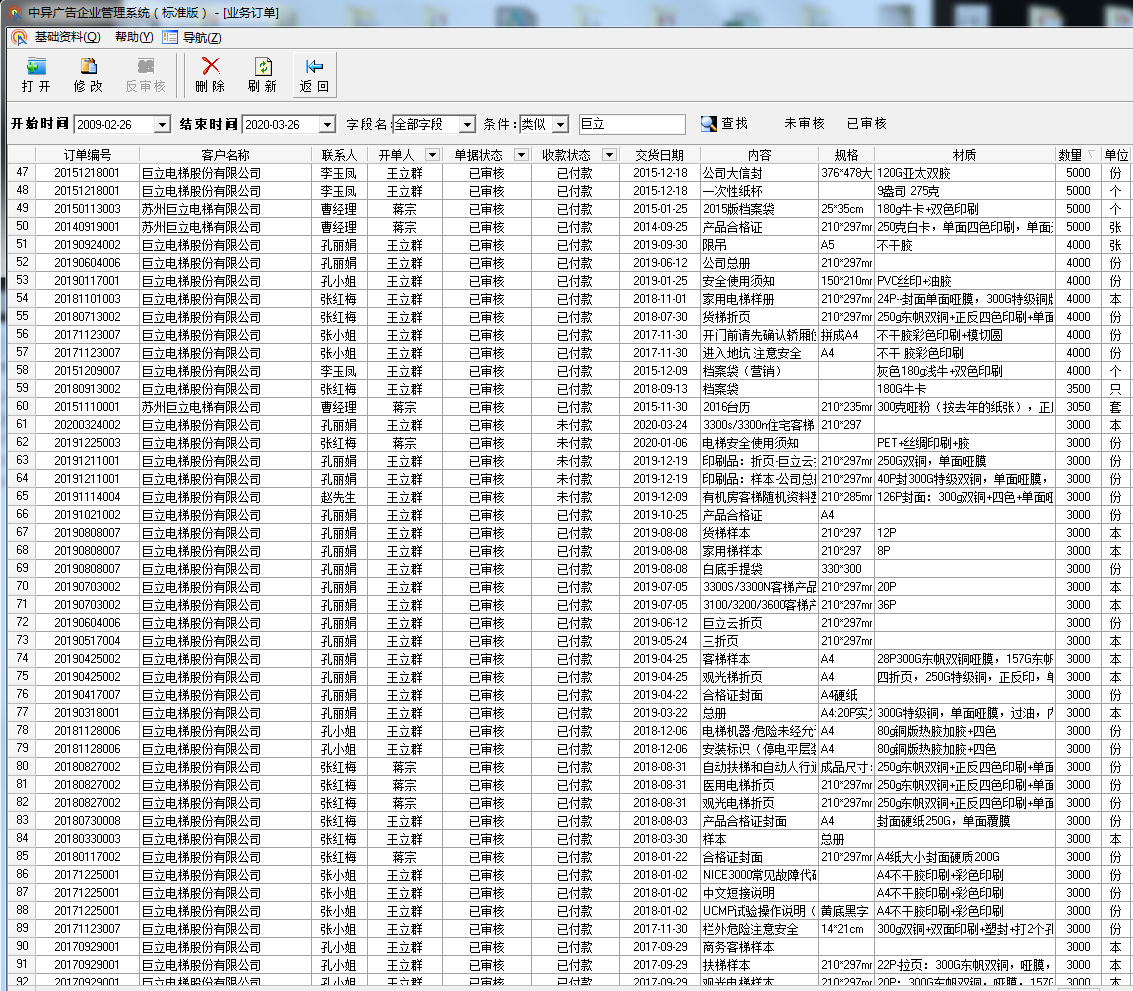The height and width of the screenshot is (991, 1133).
Task: Go back using the 返回 arrow icon
Action: pyautogui.click(x=314, y=67)
